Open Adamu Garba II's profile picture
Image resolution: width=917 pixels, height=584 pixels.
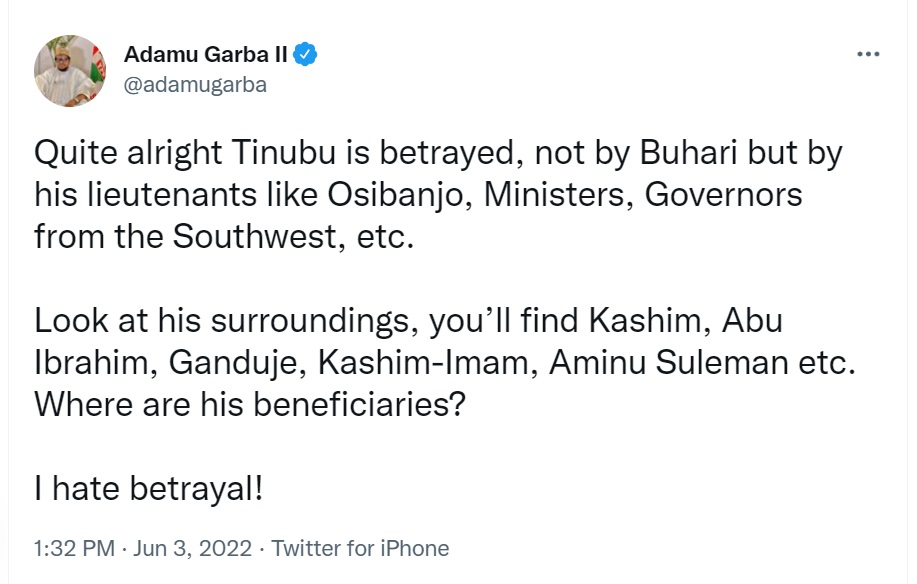coord(70,70)
